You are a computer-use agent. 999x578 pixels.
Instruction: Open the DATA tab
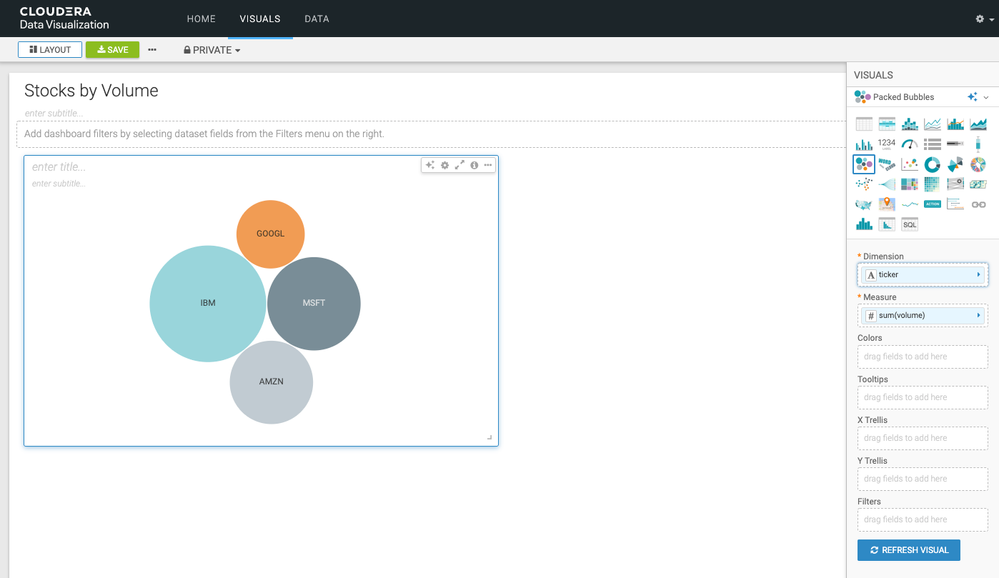click(x=317, y=19)
